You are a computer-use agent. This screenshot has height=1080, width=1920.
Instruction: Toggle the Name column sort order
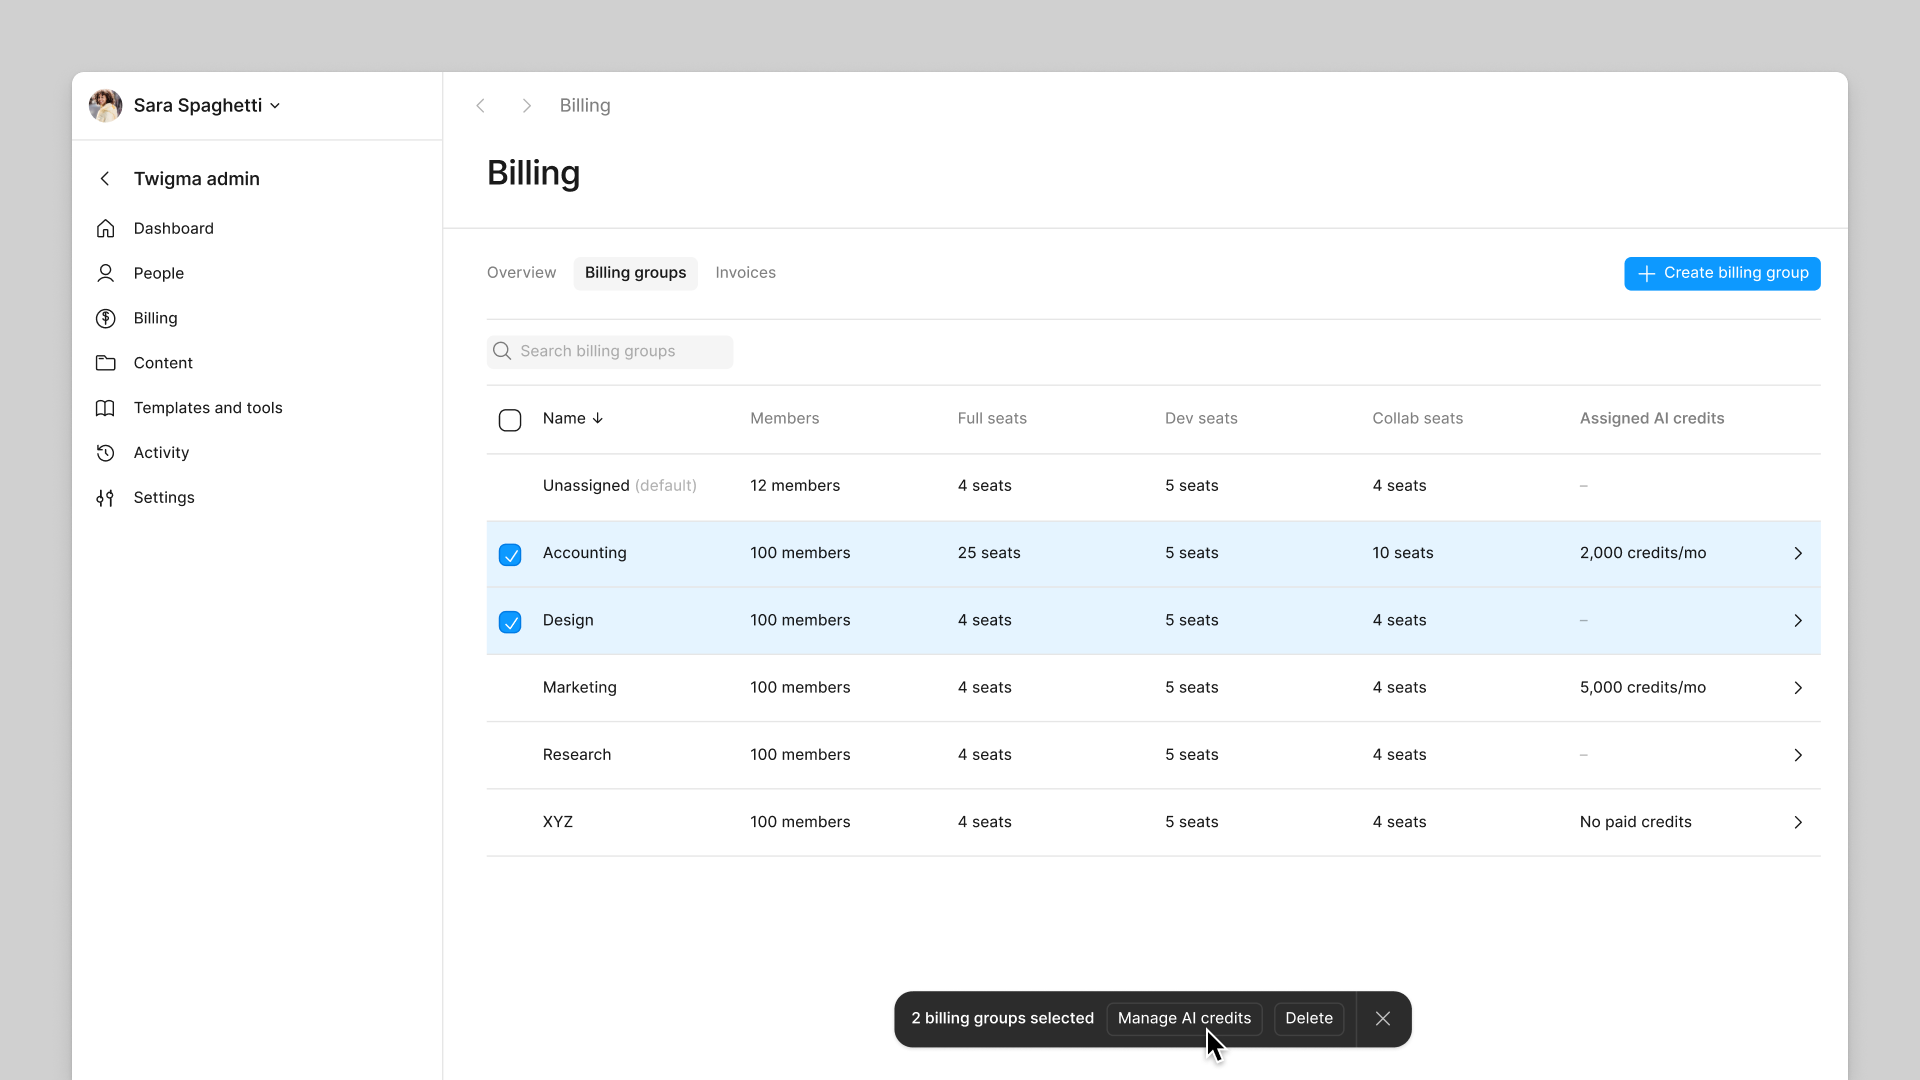(573, 418)
